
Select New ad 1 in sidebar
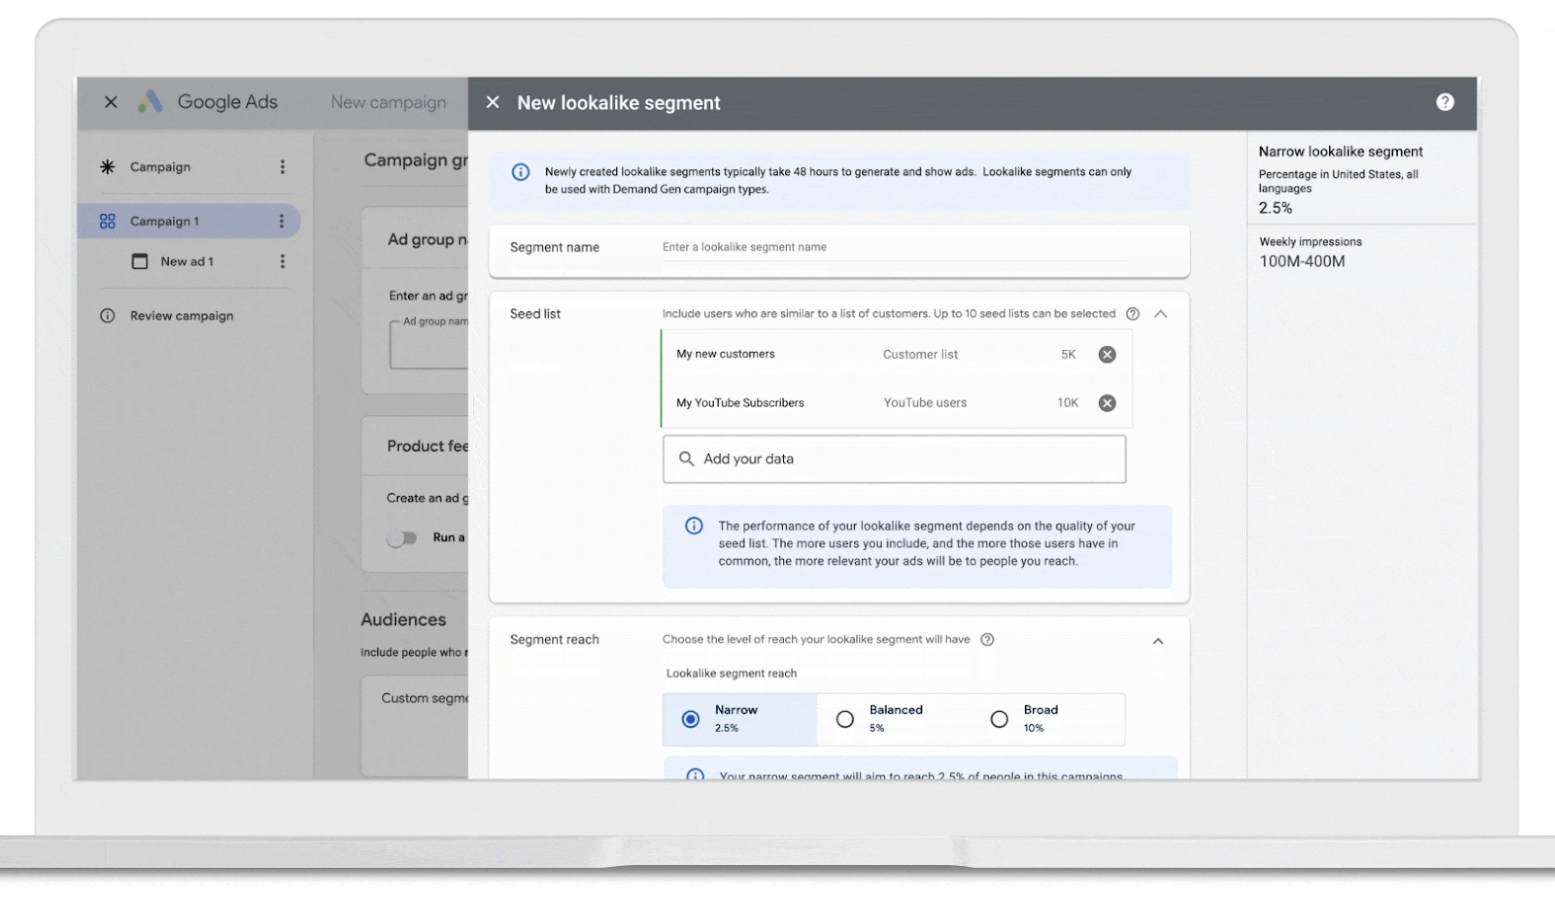[x=186, y=262]
